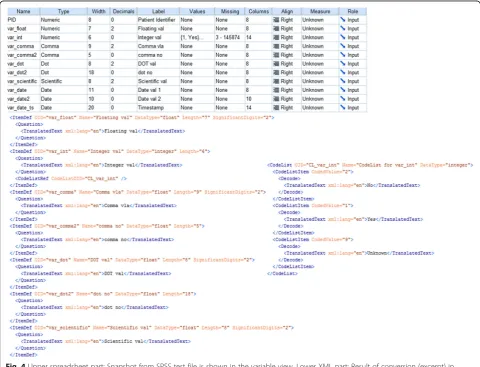480x367 pixels.
Task: Click the Patient Identifier label cell
Action: tap(158, 20)
